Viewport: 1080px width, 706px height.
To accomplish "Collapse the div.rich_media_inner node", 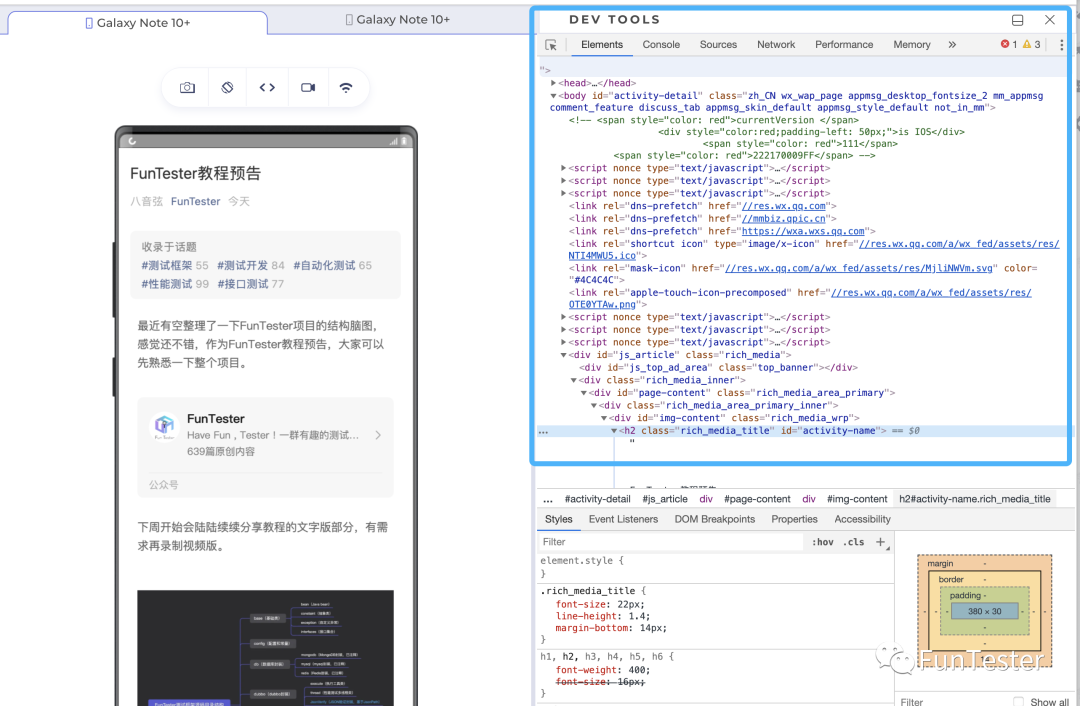I will pos(574,380).
